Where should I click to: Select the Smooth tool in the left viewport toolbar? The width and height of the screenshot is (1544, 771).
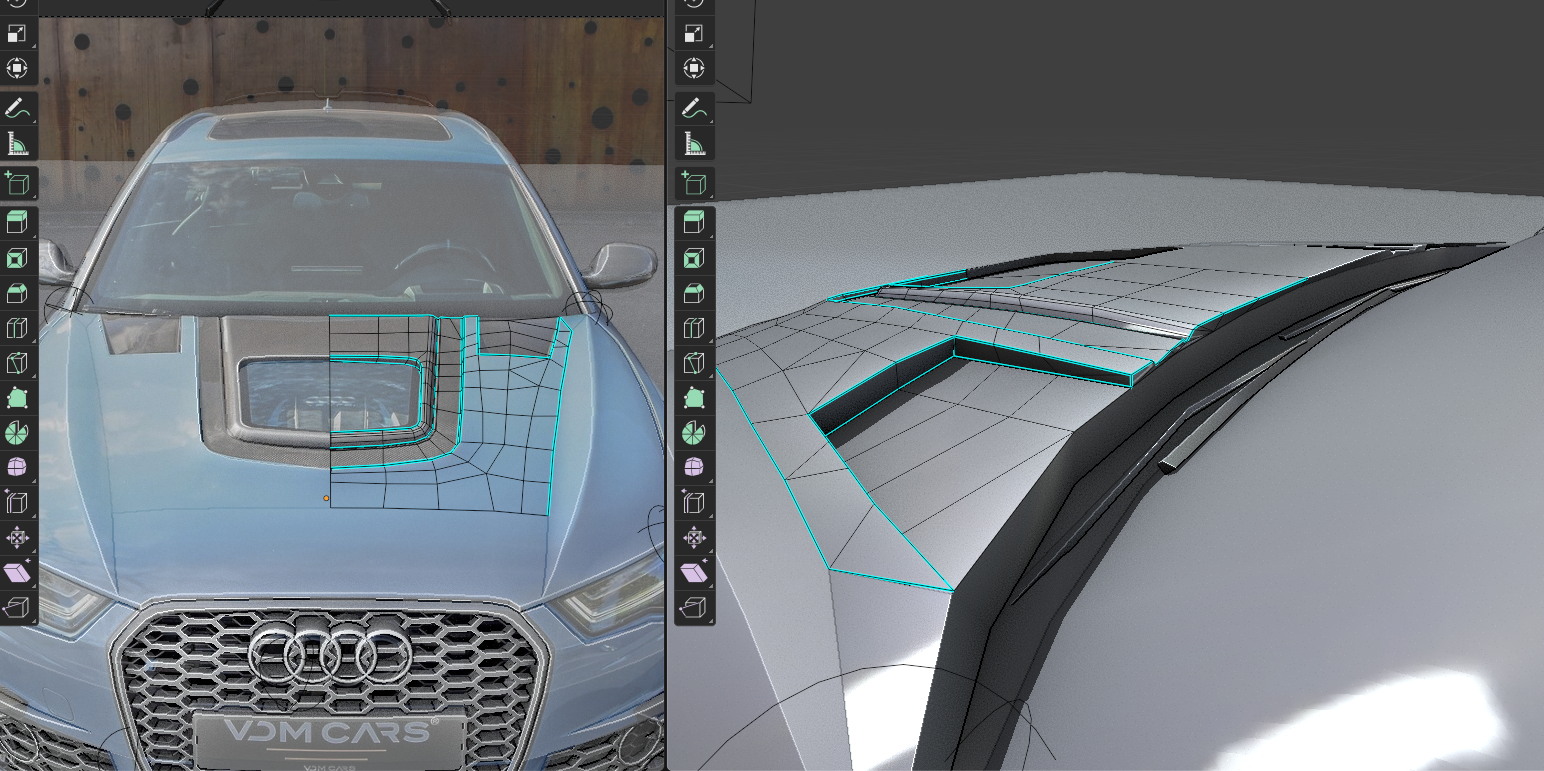(17, 468)
